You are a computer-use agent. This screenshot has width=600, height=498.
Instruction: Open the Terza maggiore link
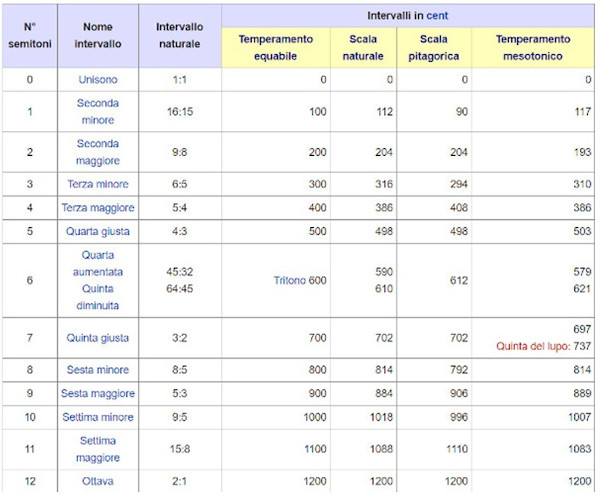point(105,207)
